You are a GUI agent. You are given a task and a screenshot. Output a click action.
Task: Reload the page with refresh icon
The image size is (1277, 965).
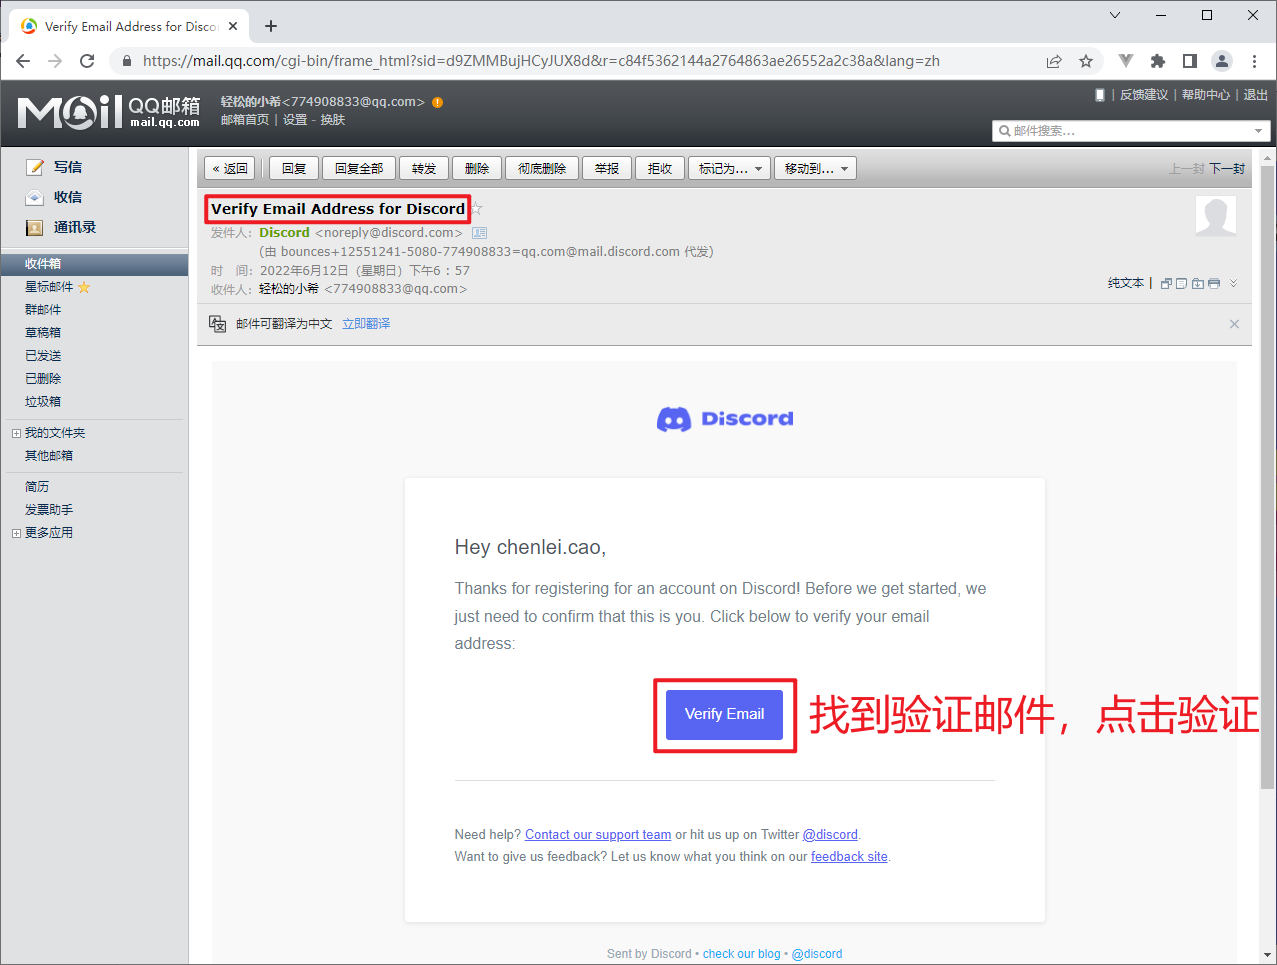tap(87, 61)
